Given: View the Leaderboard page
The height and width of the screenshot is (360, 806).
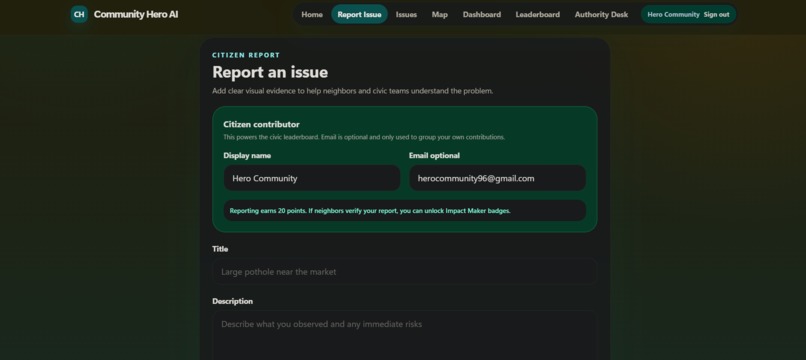Looking at the screenshot, I should [538, 14].
